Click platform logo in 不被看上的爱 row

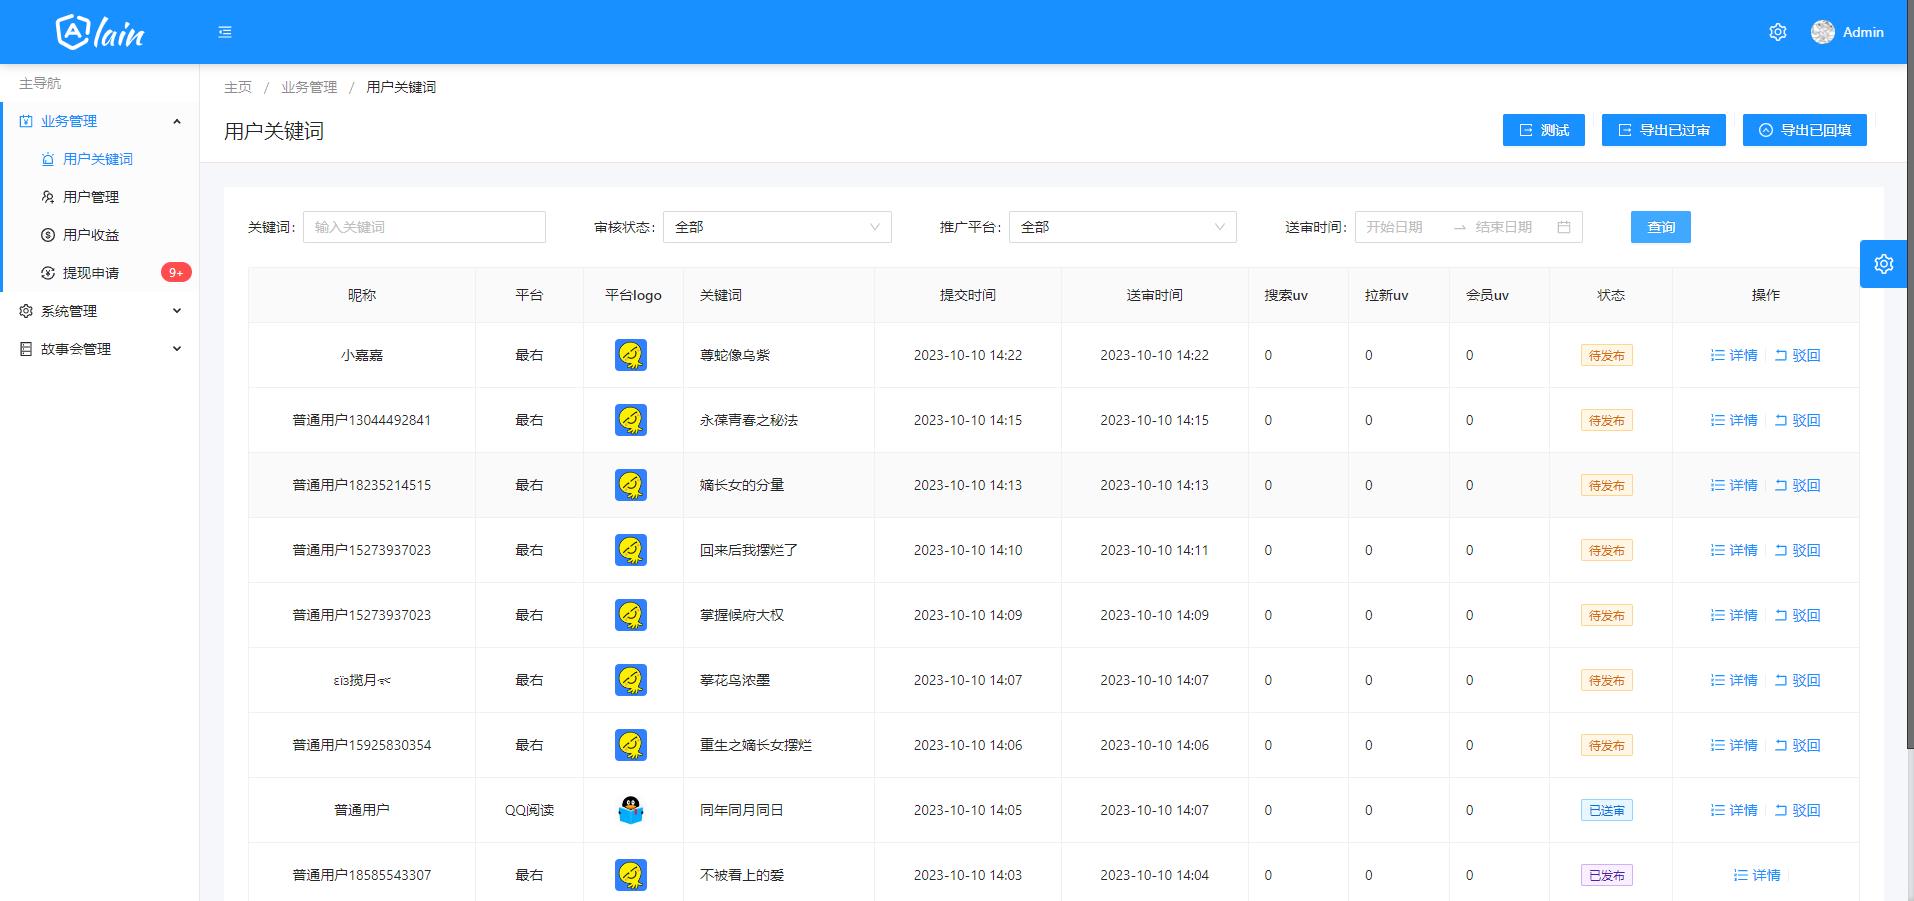coord(631,875)
